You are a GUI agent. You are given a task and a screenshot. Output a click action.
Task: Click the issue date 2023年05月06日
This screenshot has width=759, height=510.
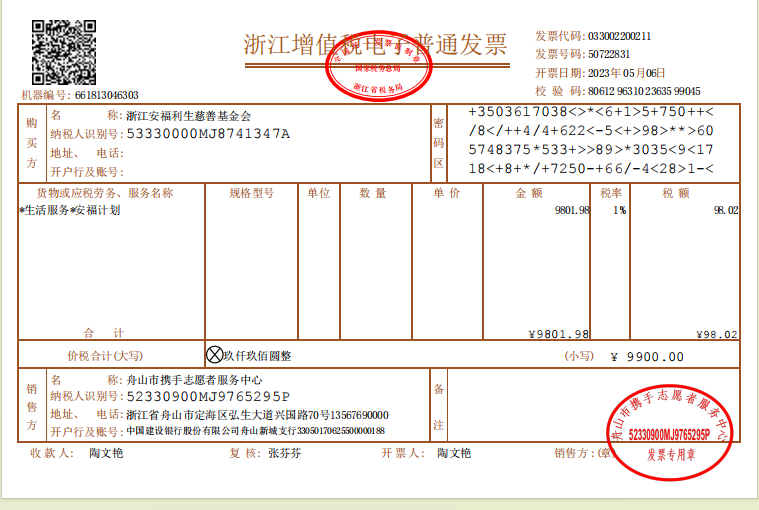point(626,73)
